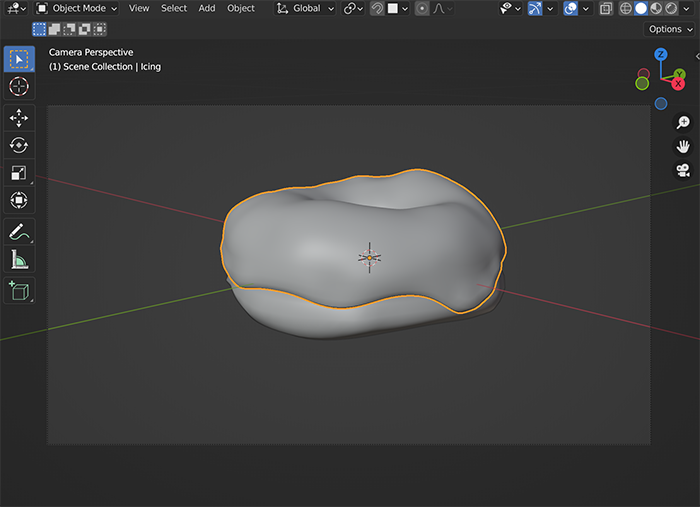Open the Add menu
This screenshot has height=507, width=700.
[x=206, y=8]
